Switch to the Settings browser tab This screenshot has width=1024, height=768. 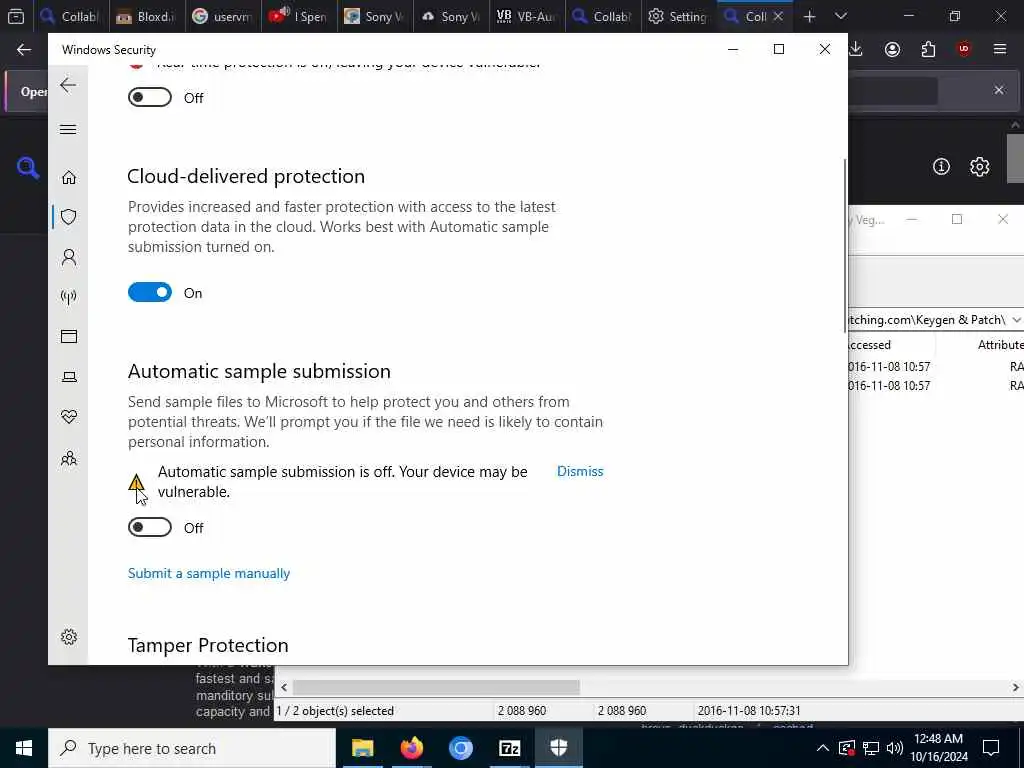point(679,16)
